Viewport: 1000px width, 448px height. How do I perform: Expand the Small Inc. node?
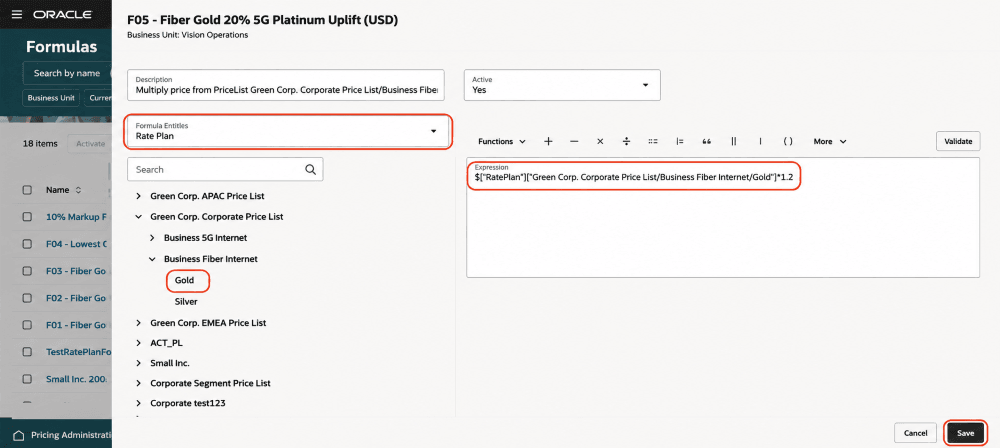pyautogui.click(x=138, y=363)
